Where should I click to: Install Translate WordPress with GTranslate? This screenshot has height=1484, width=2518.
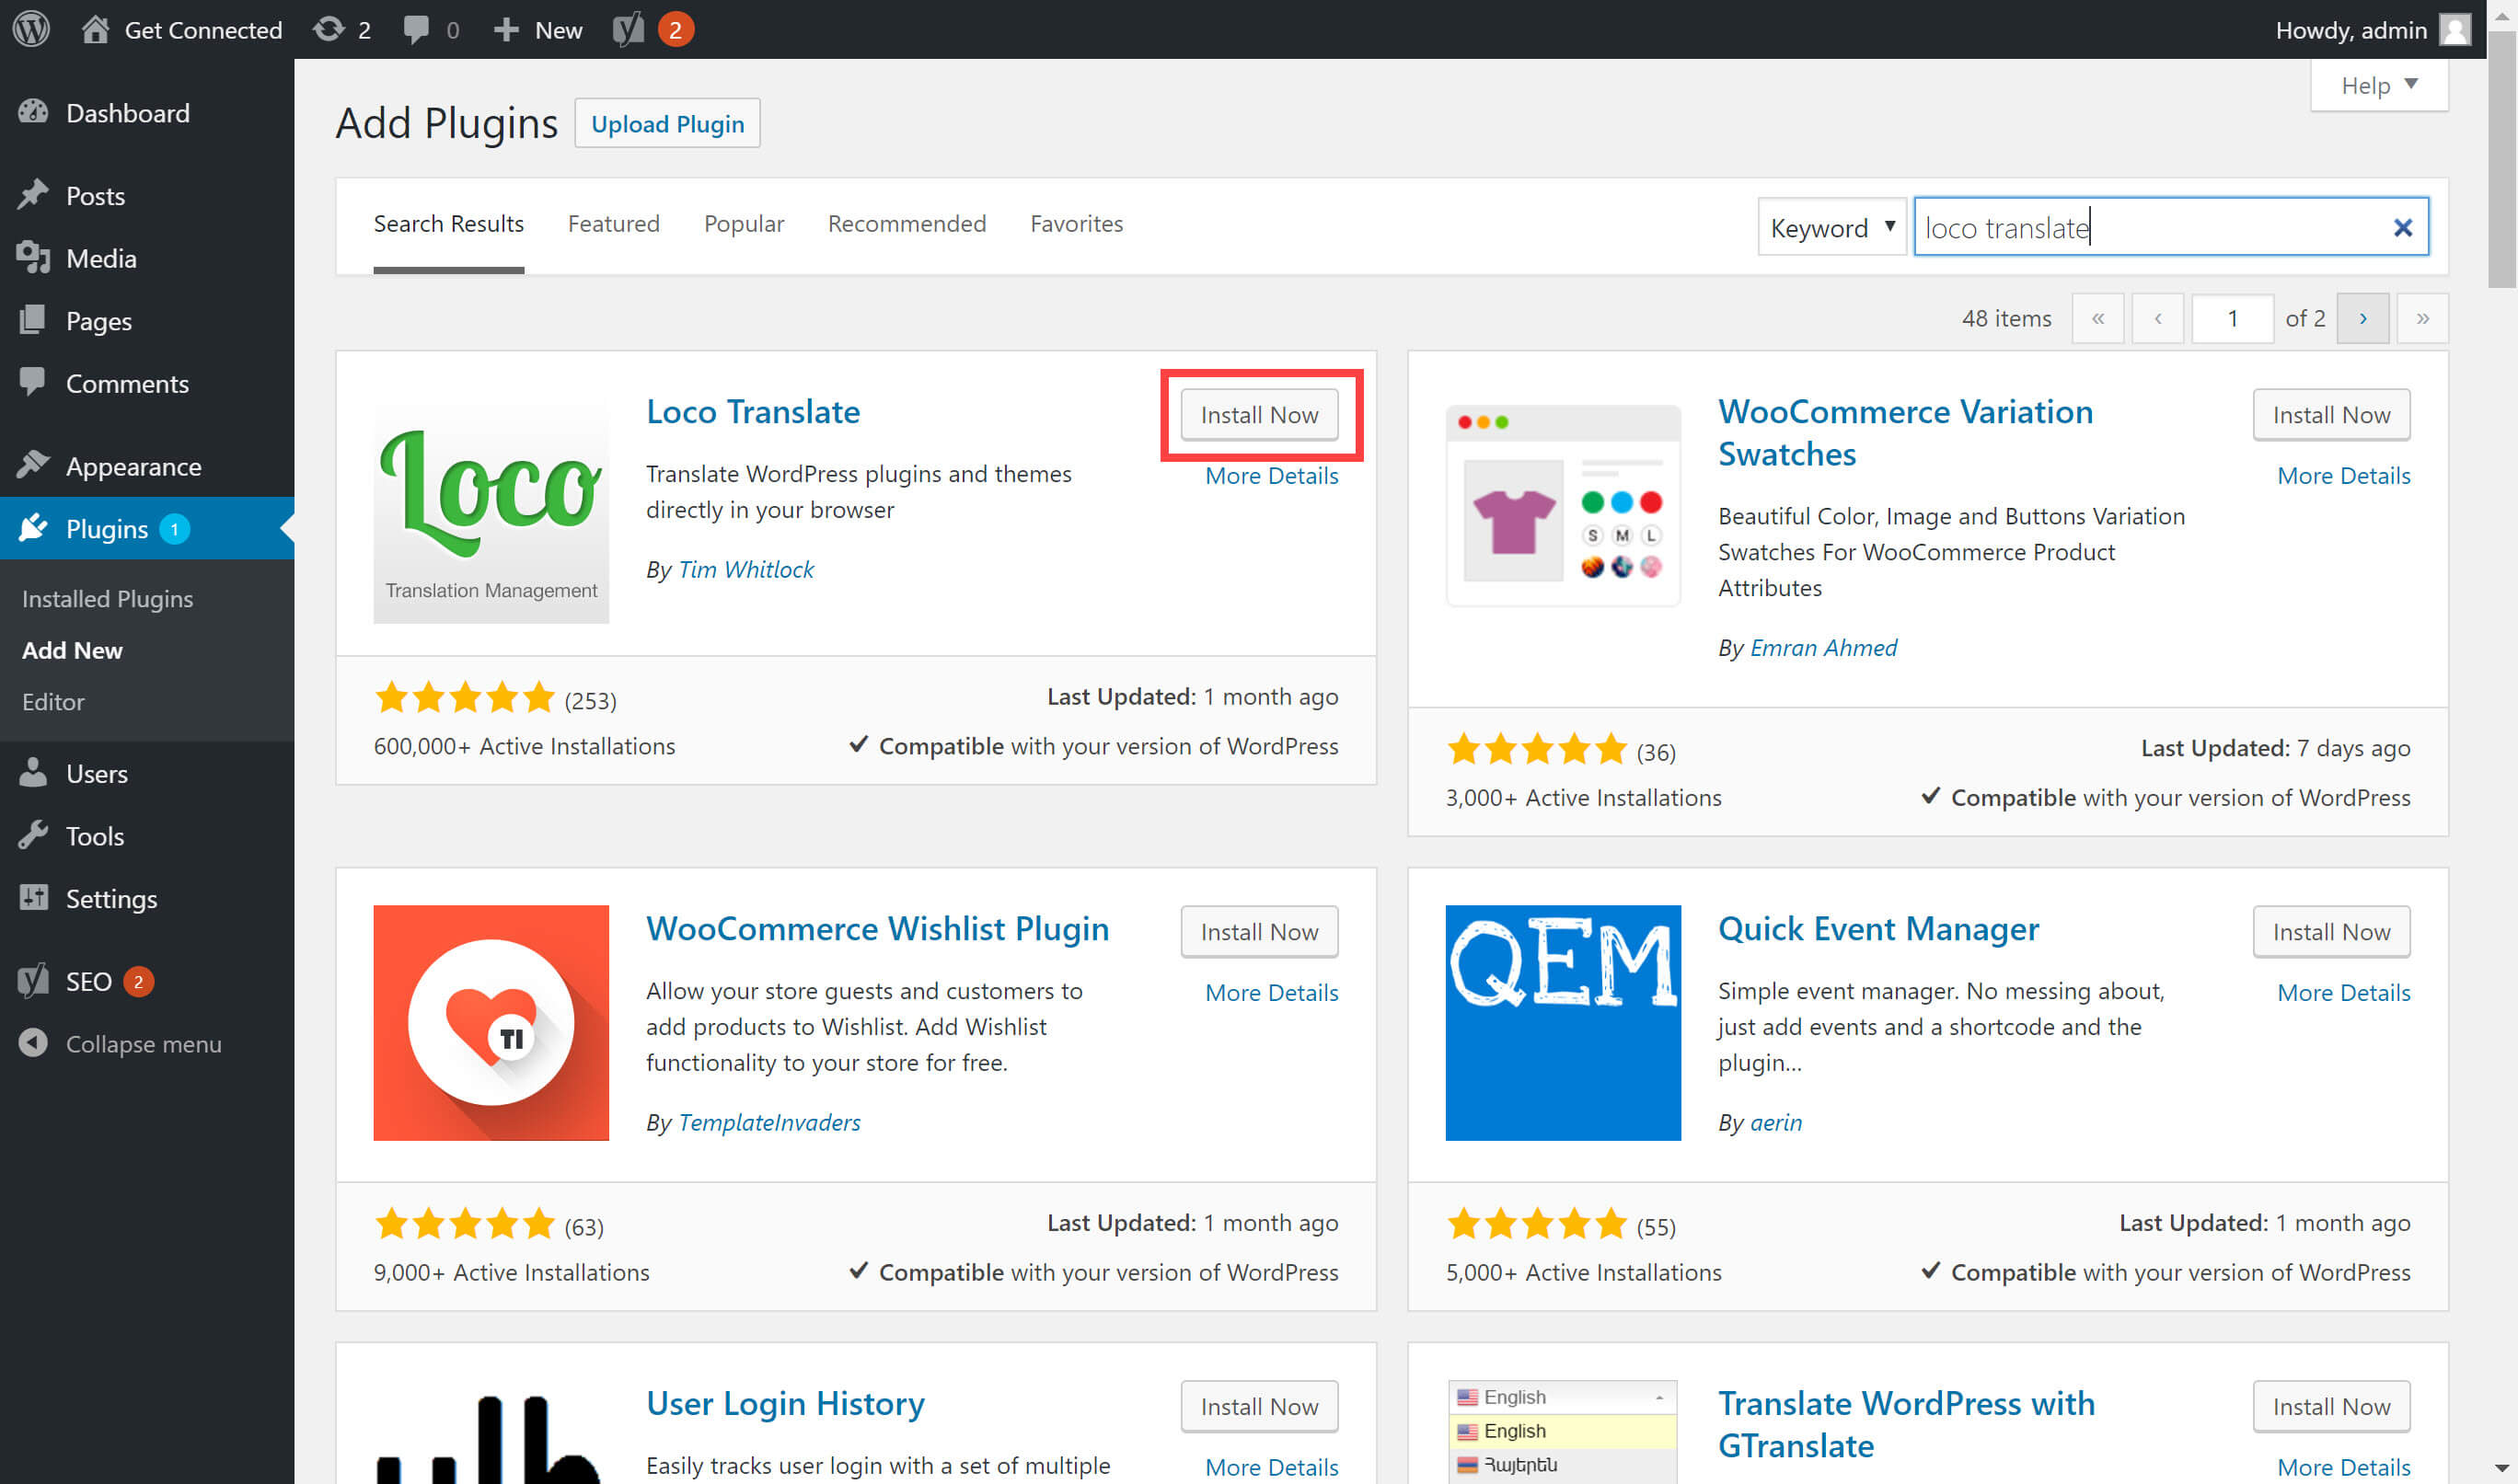pyautogui.click(x=2331, y=1406)
